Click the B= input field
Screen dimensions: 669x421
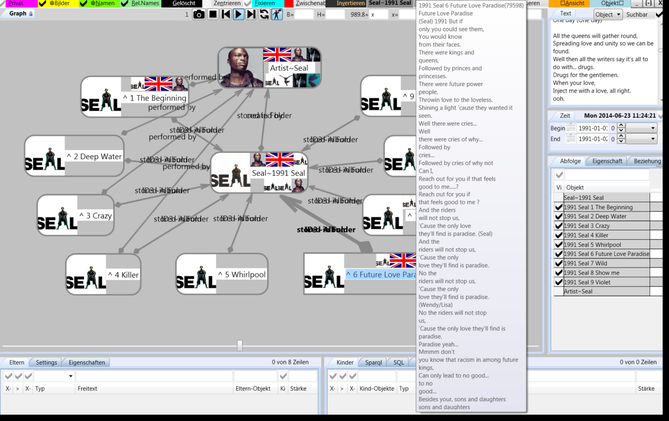click(304, 15)
